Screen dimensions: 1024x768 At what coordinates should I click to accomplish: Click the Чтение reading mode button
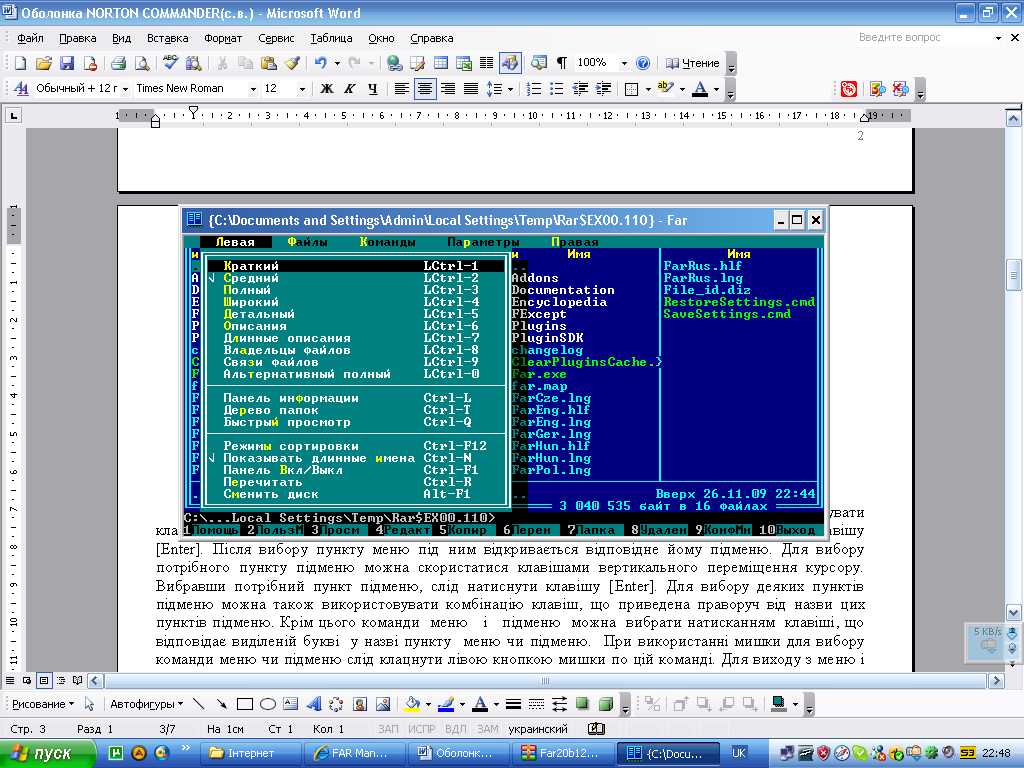coord(693,63)
